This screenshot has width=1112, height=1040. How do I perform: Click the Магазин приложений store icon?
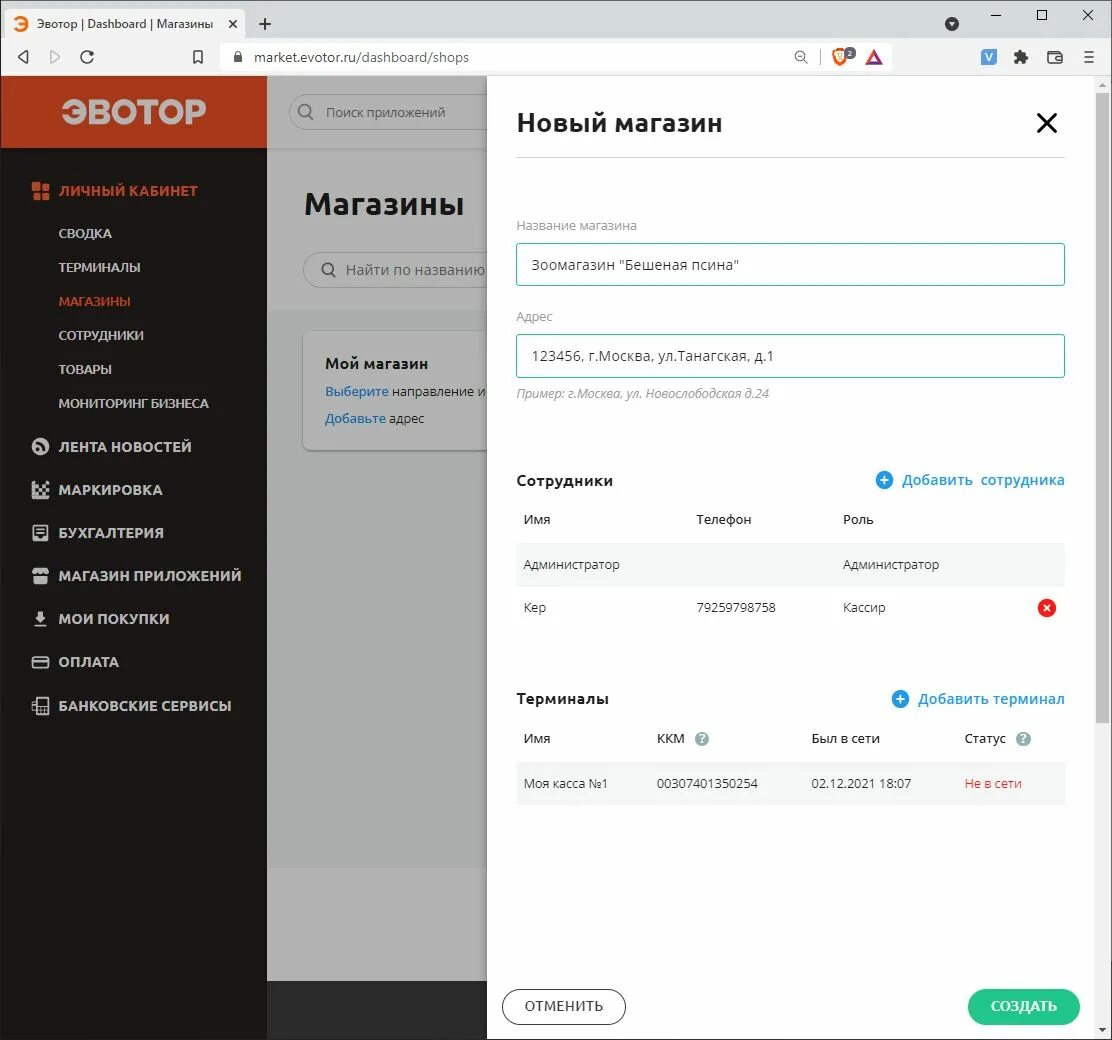click(40, 575)
